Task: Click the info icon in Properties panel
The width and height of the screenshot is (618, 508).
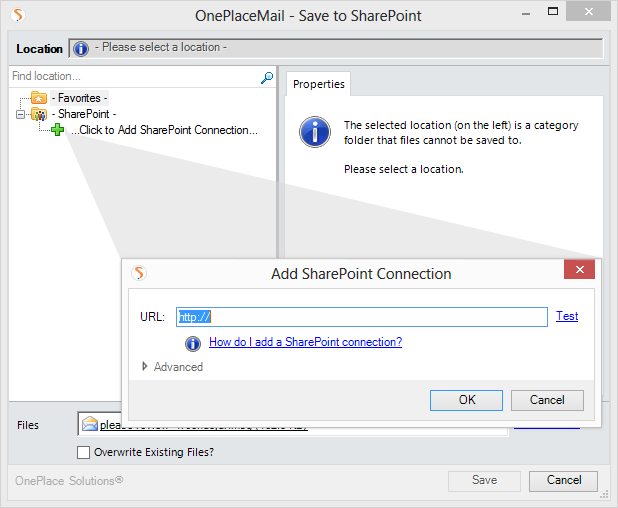Action: pyautogui.click(x=315, y=131)
